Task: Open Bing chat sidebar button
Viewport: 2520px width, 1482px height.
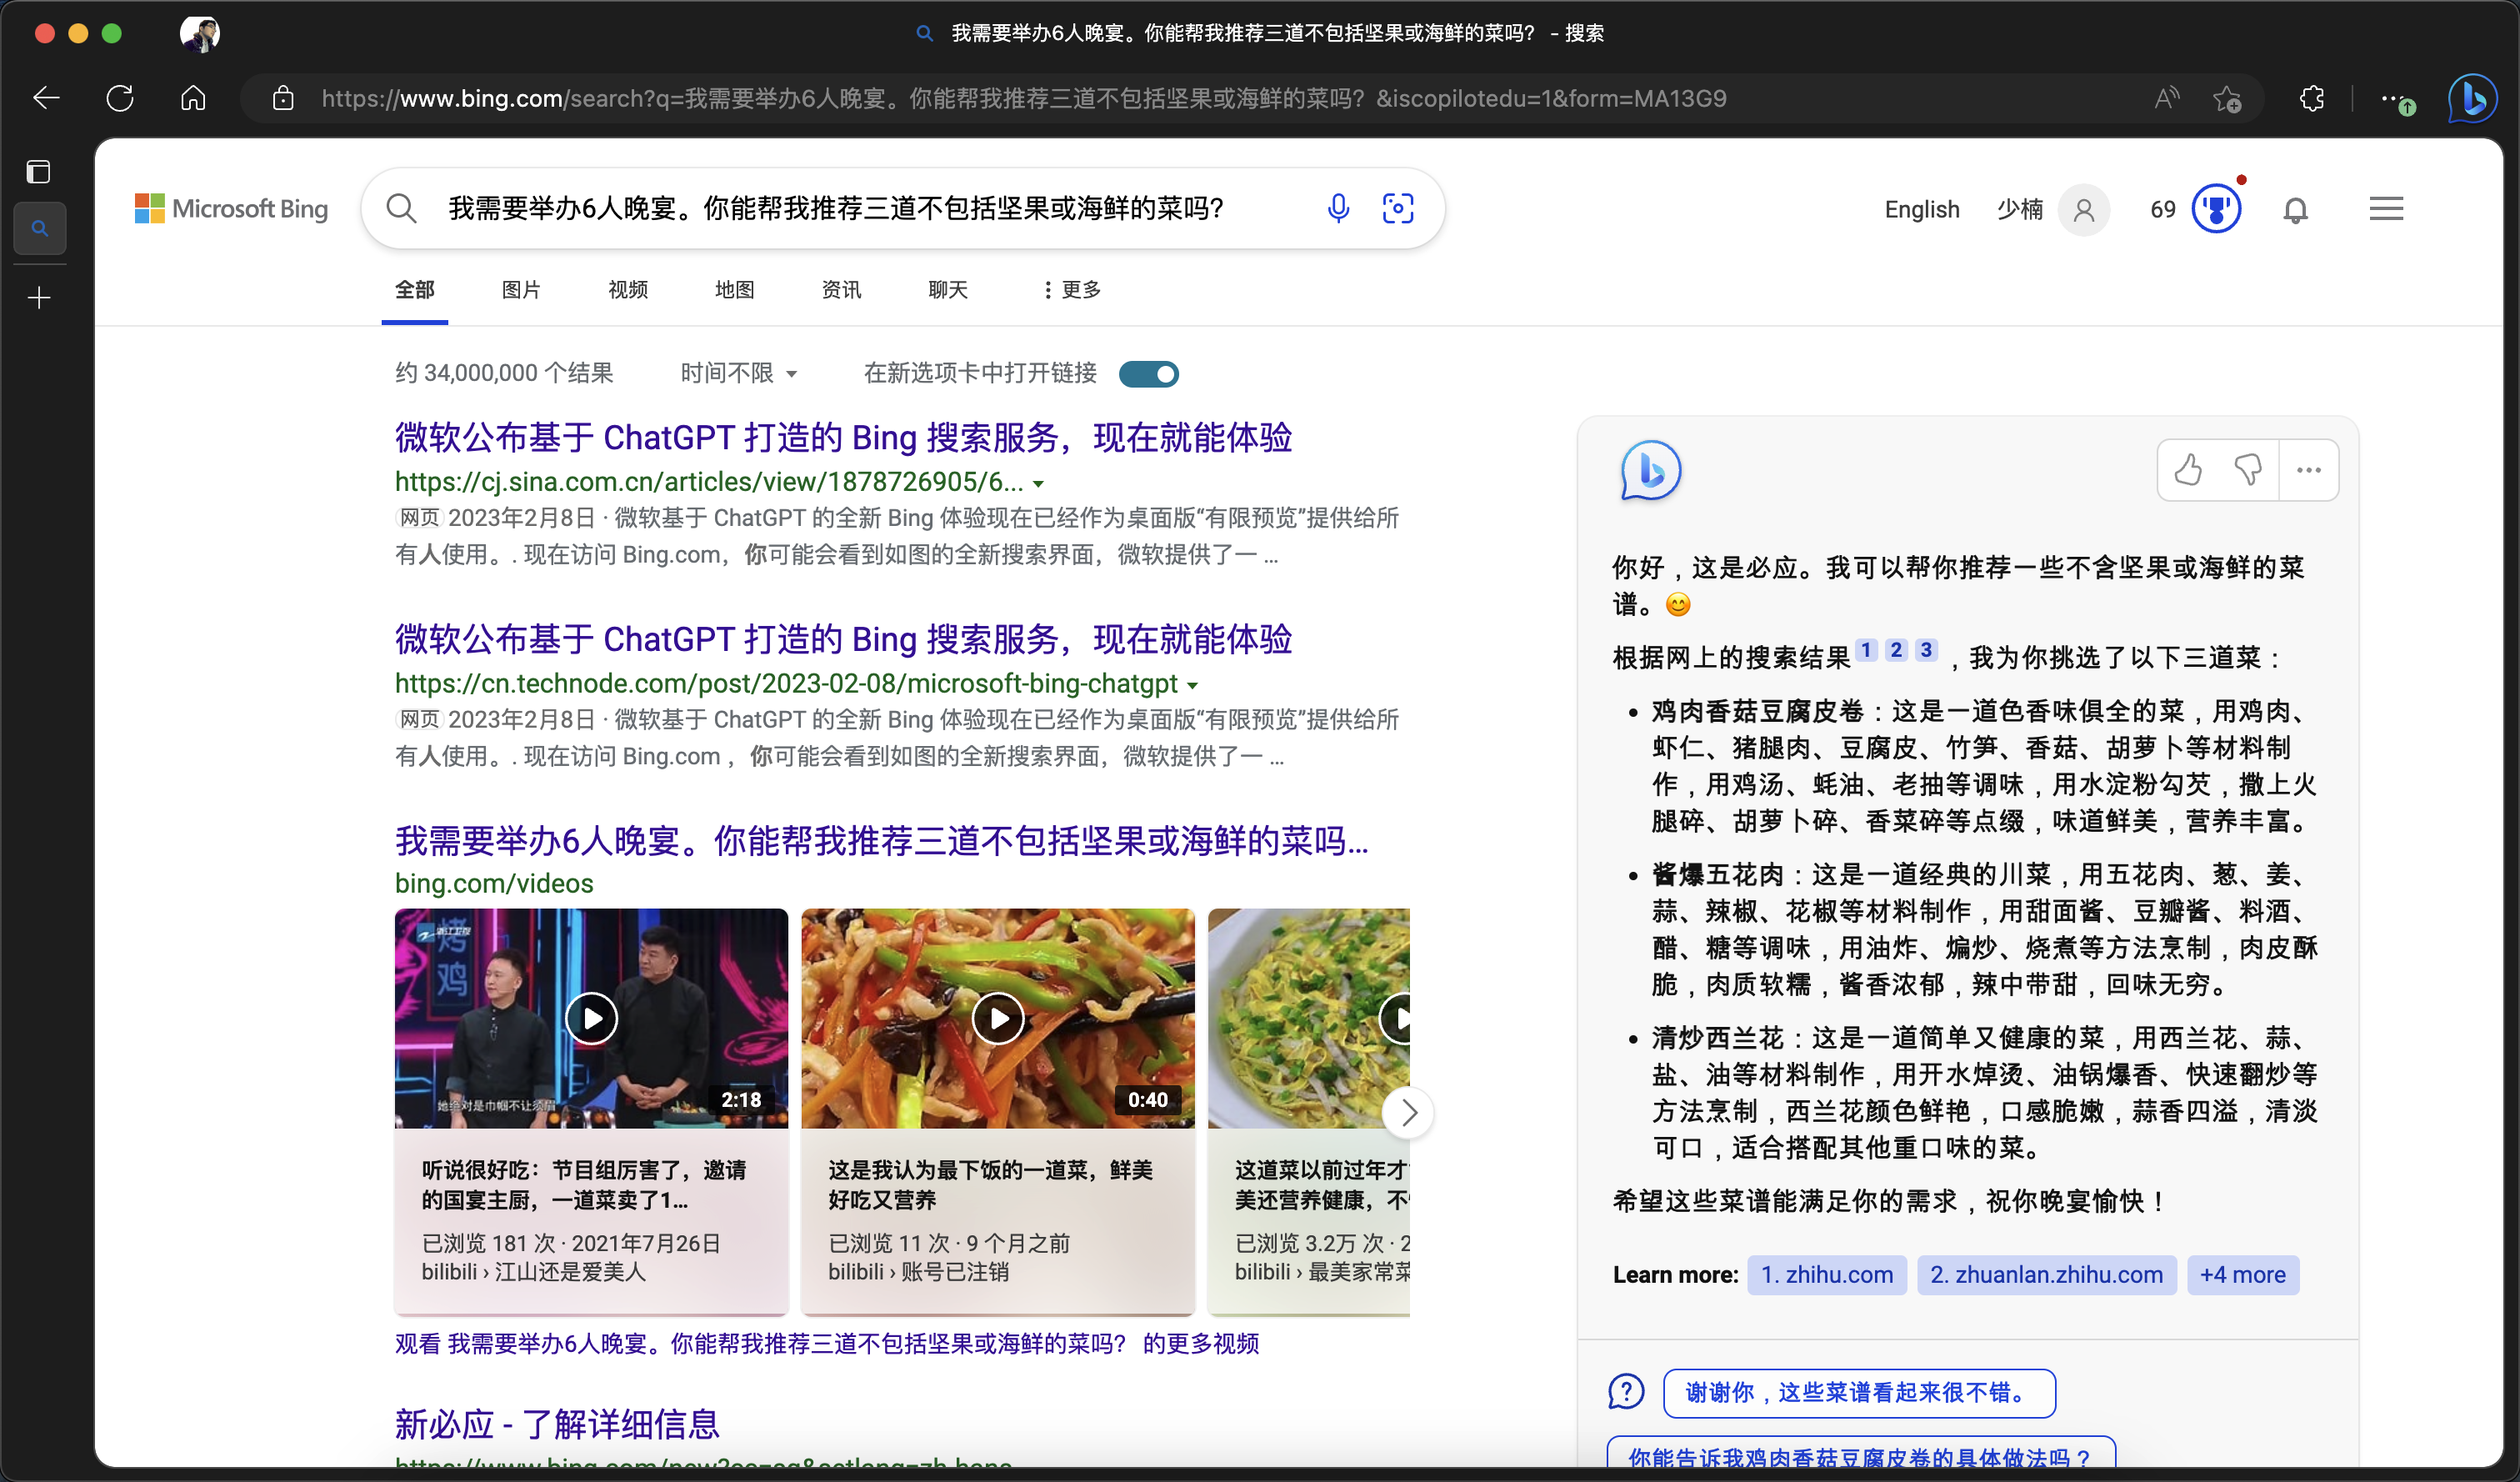Action: pos(2472,99)
